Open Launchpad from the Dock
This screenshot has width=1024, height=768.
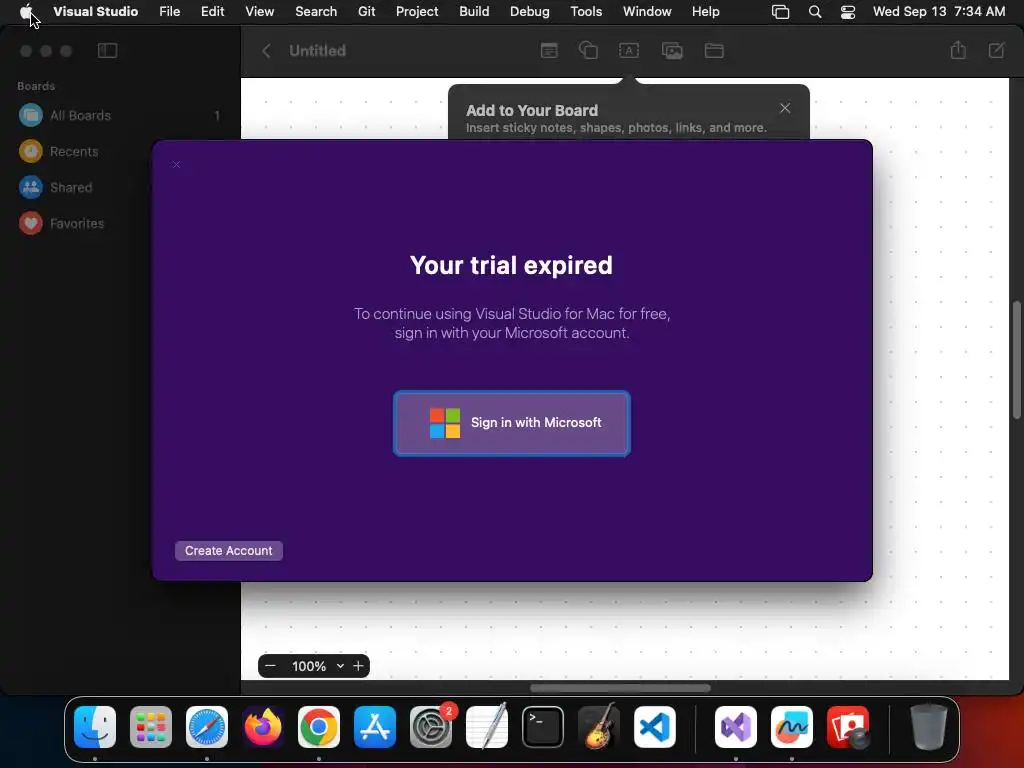click(151, 727)
